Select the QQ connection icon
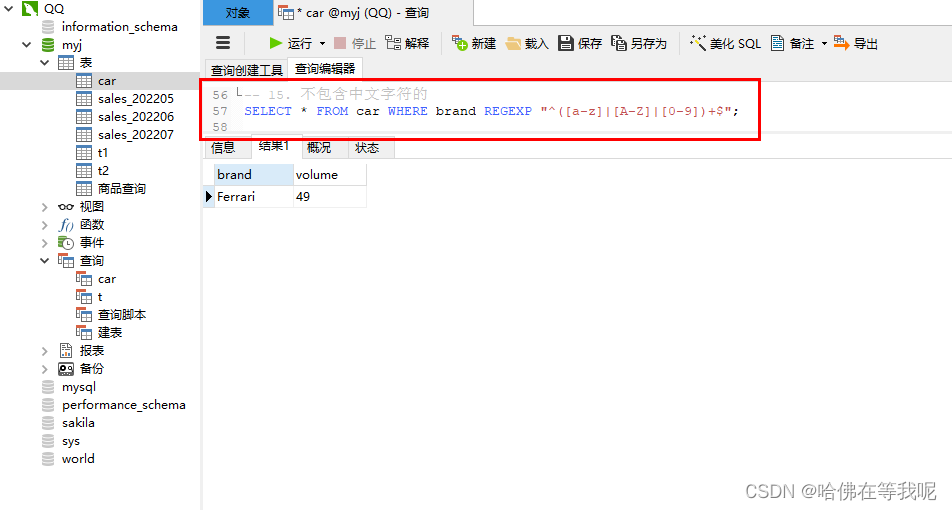Image resolution: width=952 pixels, height=510 pixels. tap(30, 8)
